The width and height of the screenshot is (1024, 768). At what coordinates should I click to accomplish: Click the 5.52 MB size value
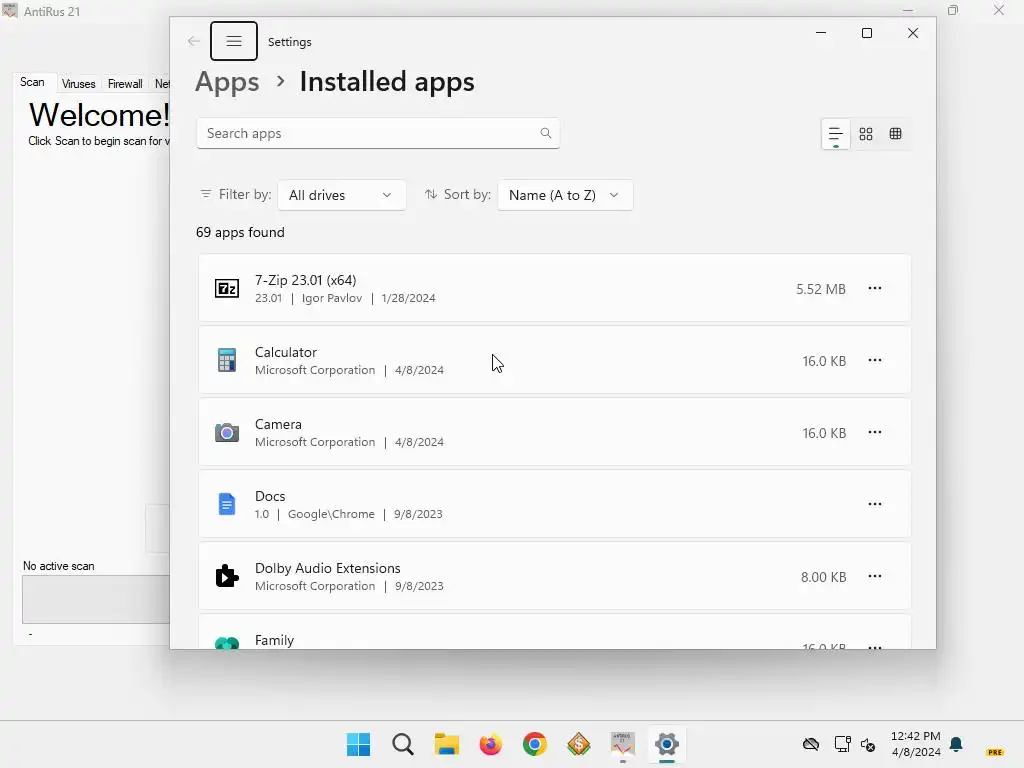[x=821, y=289]
